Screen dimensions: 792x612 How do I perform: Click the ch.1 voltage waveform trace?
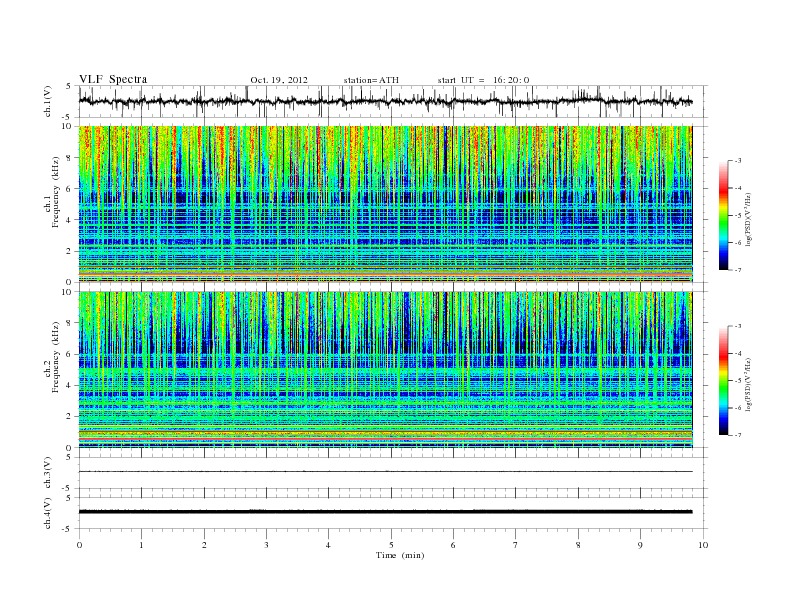coord(385,101)
